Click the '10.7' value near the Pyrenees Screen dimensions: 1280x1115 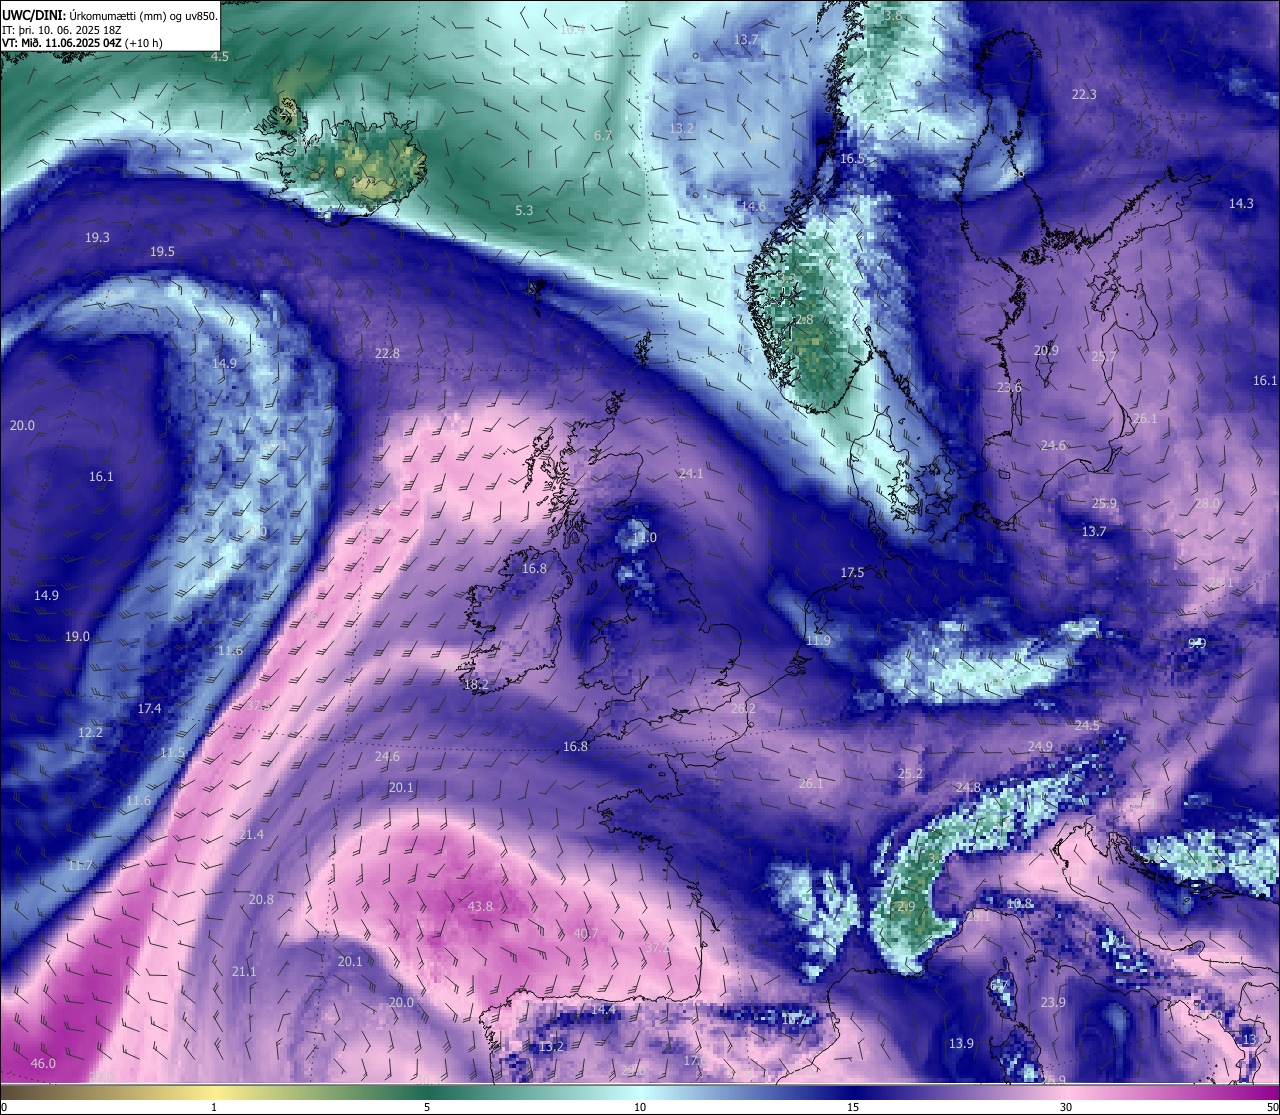tap(793, 1020)
